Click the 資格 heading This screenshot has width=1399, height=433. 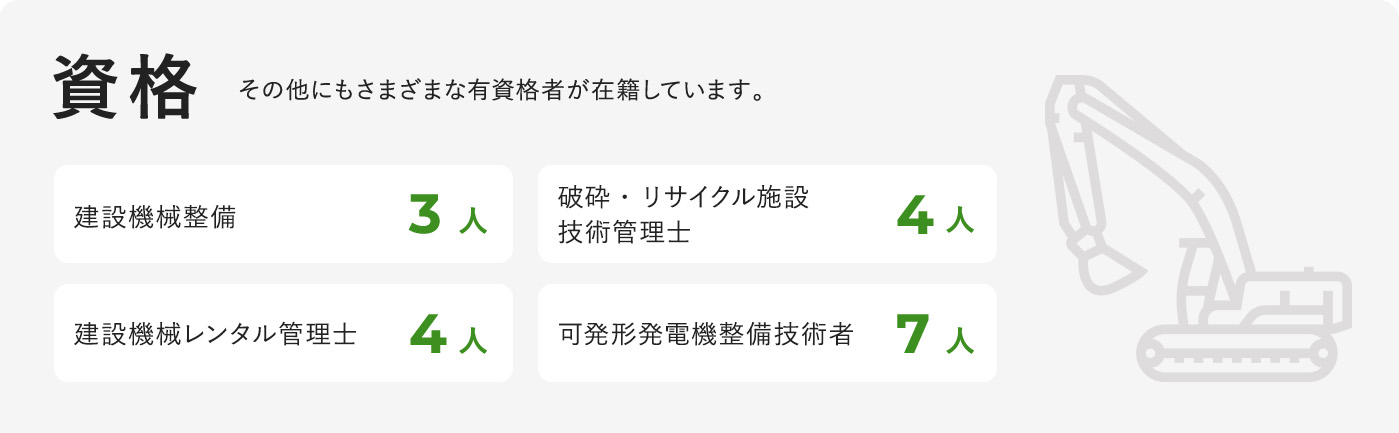[x=125, y=89]
